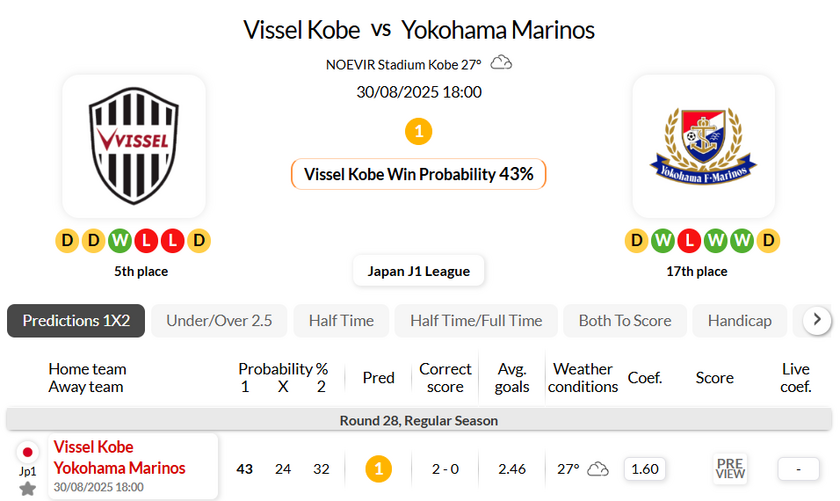
Task: Click the yellow prediction 1 badge in the header
Action: click(x=418, y=131)
